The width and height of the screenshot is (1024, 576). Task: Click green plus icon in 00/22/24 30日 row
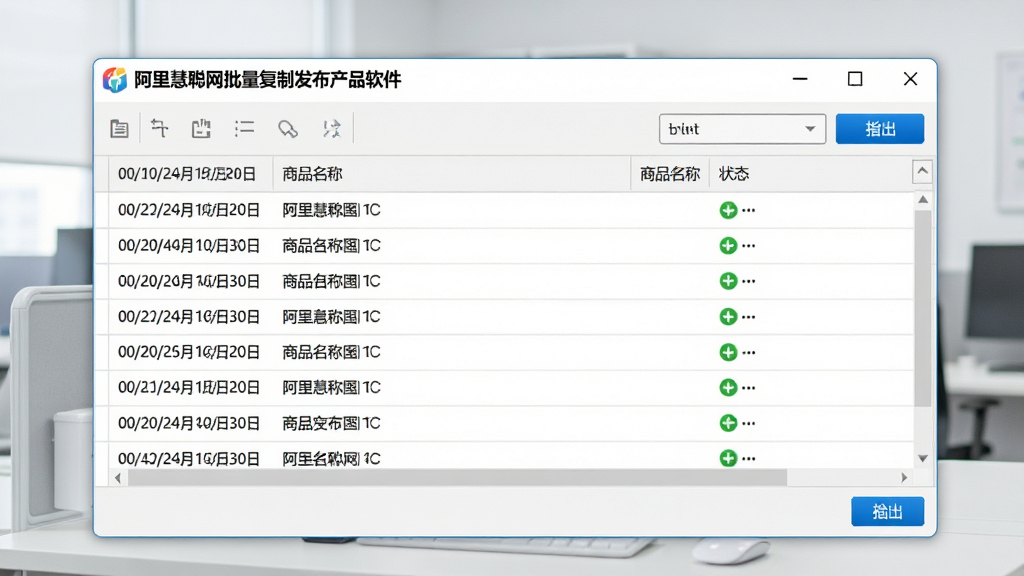728,317
